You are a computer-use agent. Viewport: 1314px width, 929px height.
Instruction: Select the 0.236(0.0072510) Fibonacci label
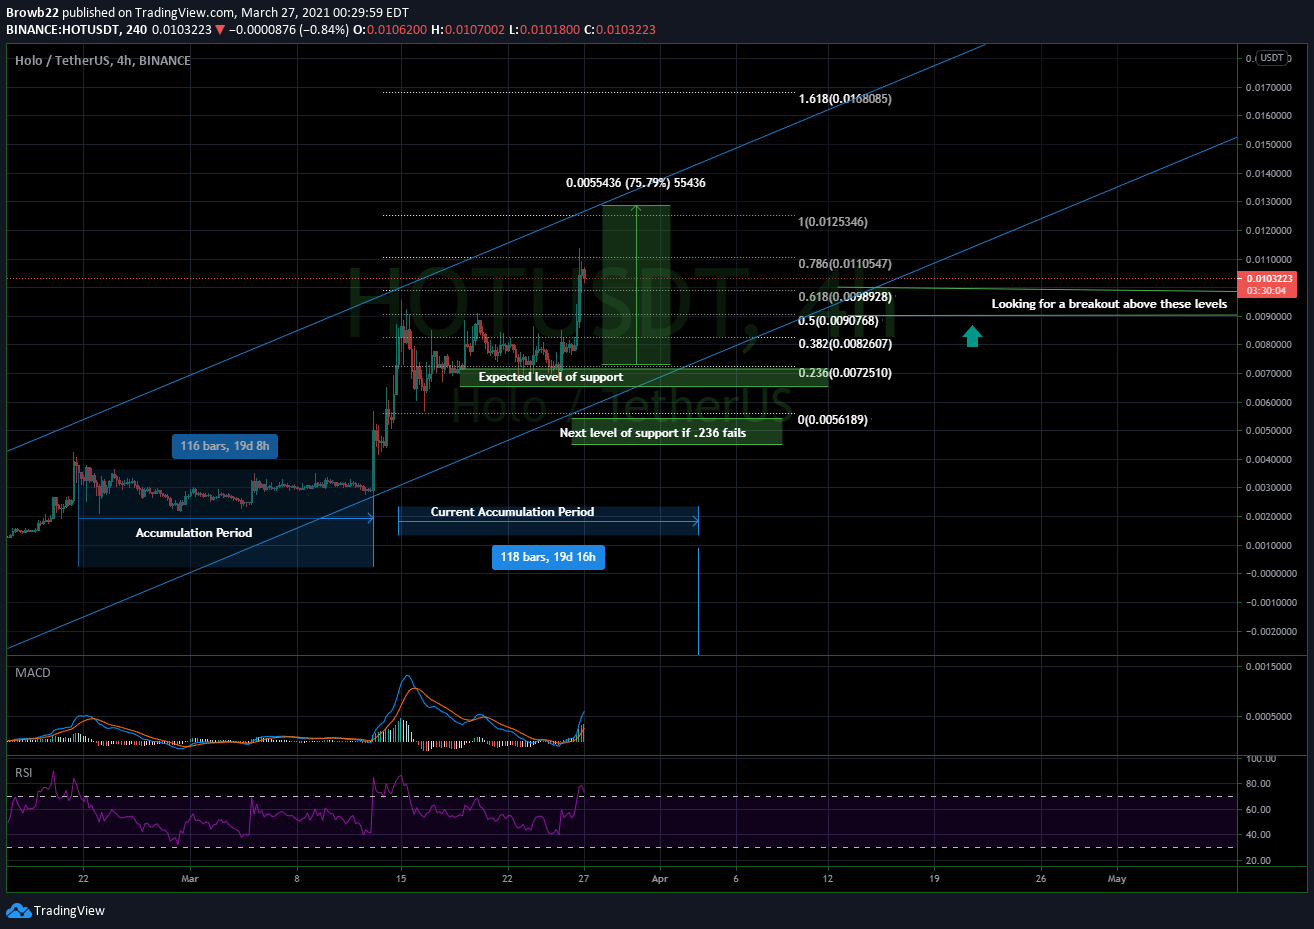tap(845, 373)
